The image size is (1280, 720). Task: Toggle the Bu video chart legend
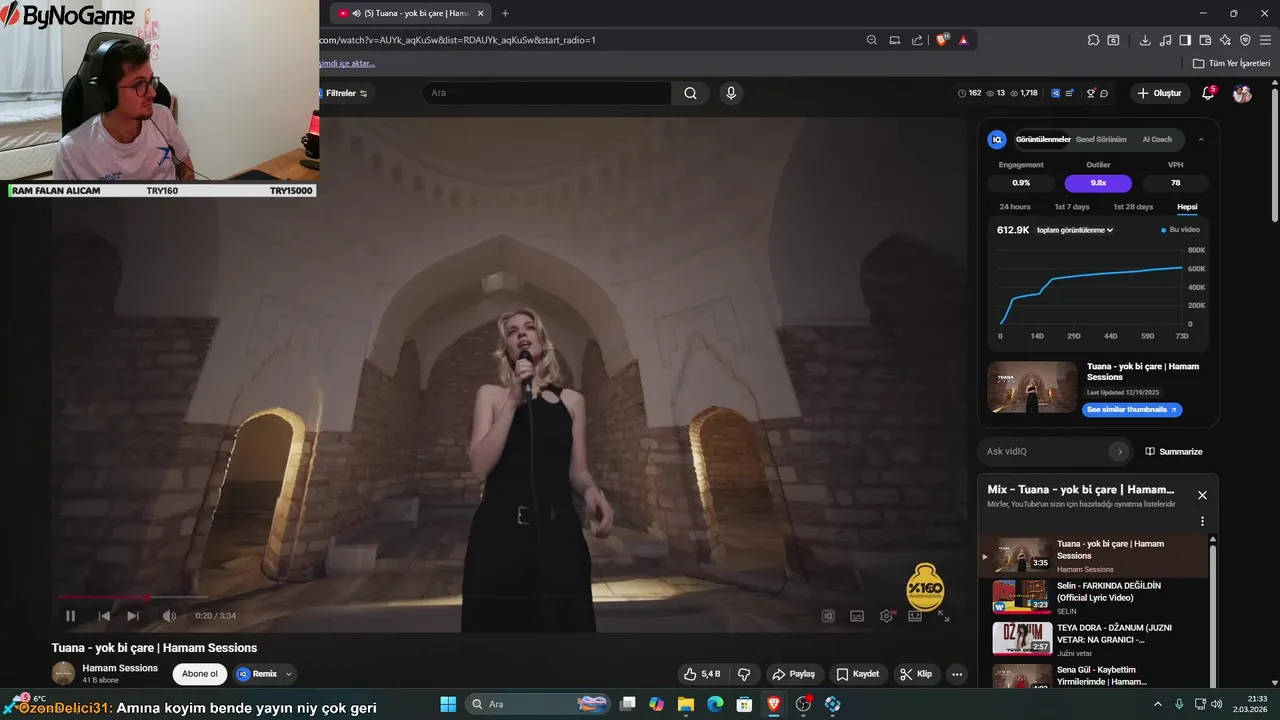[1180, 230]
